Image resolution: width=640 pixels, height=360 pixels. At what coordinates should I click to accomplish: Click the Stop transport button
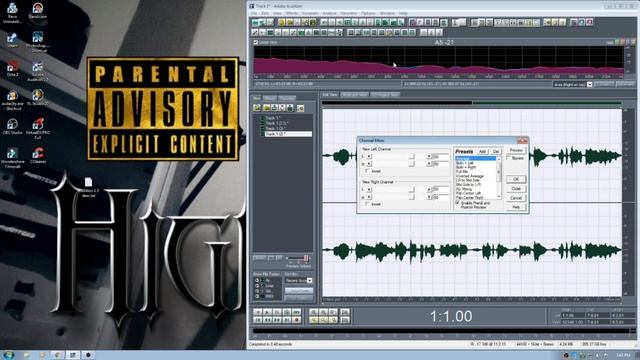tap(258, 312)
